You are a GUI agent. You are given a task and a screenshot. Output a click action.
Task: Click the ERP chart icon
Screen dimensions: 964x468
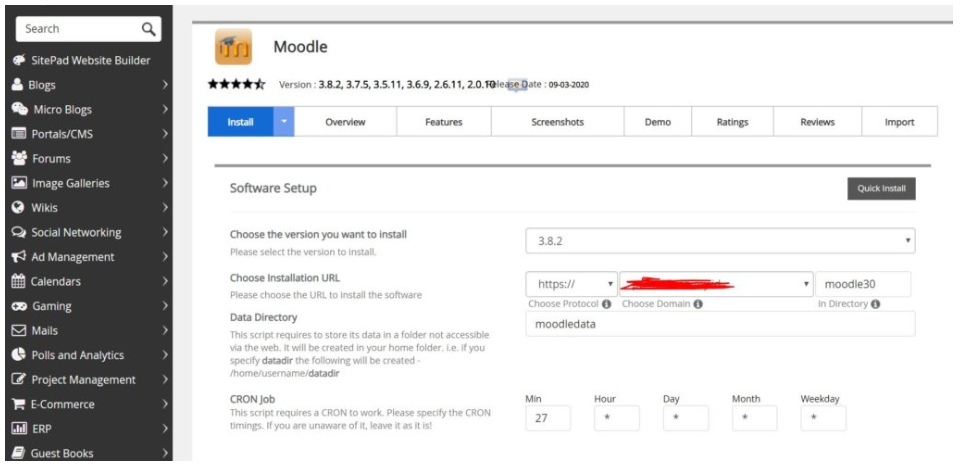point(19,429)
